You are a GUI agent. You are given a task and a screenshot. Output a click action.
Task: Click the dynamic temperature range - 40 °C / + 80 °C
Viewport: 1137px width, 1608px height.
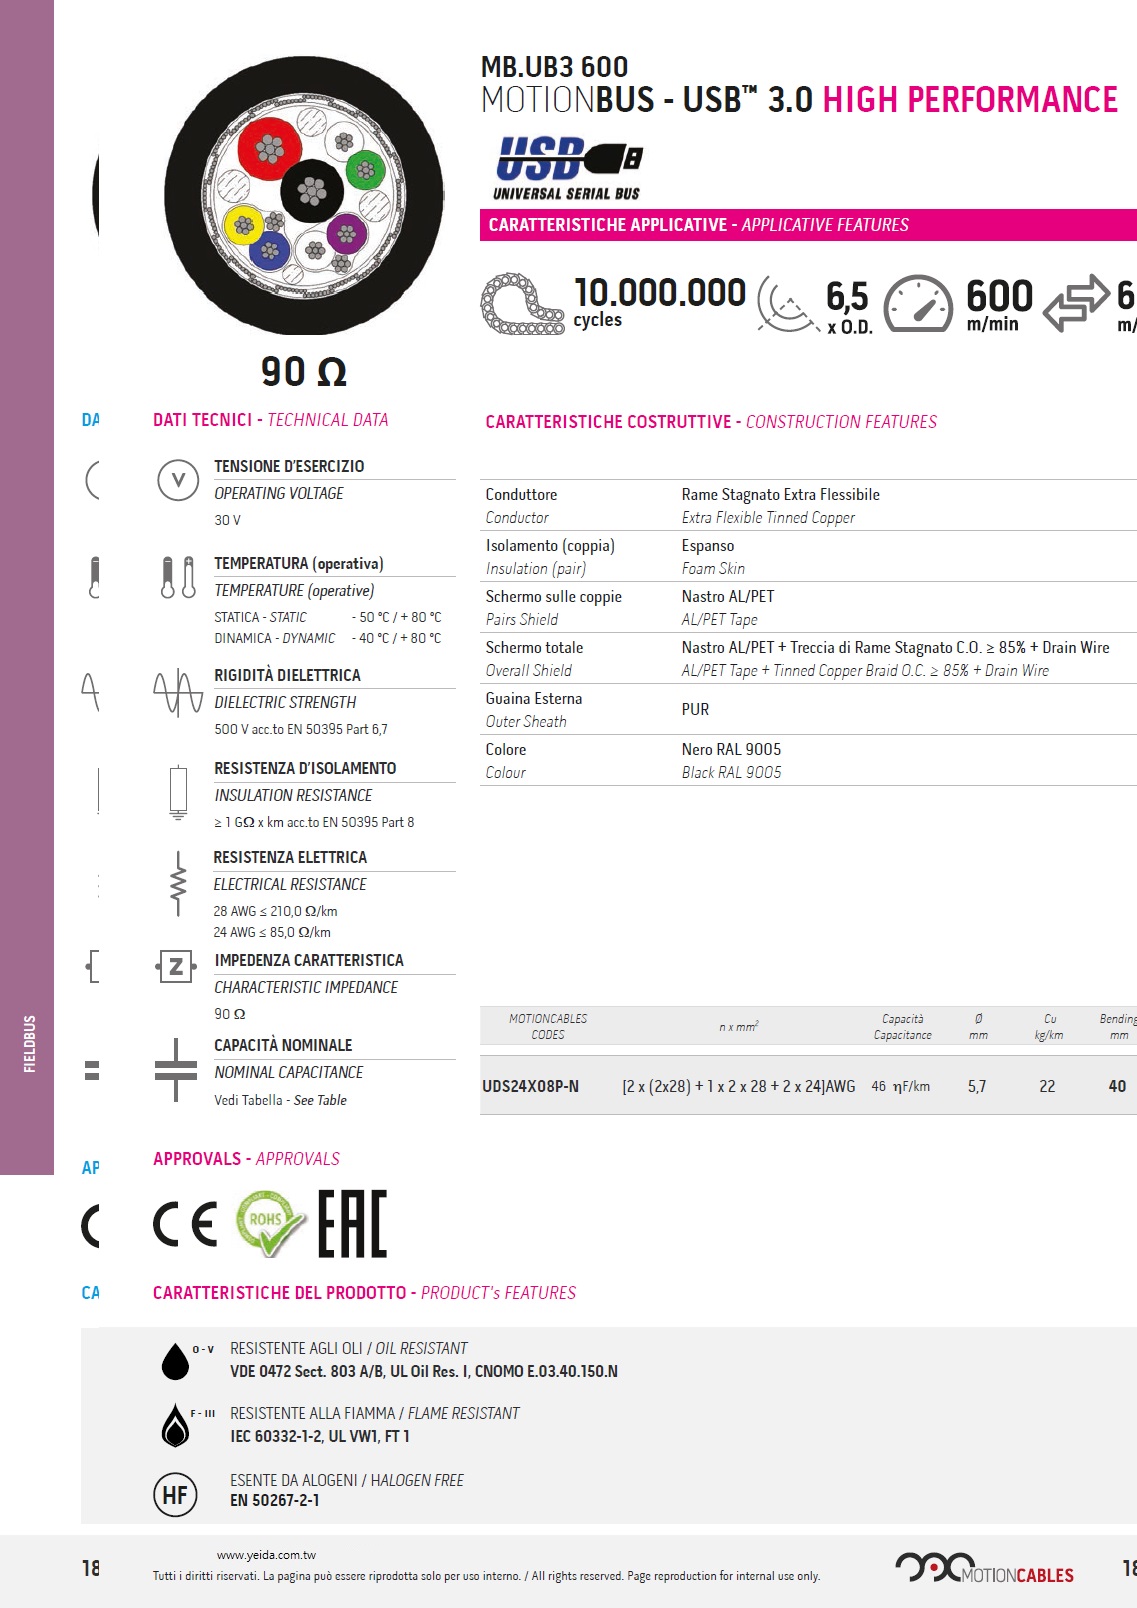point(396,638)
